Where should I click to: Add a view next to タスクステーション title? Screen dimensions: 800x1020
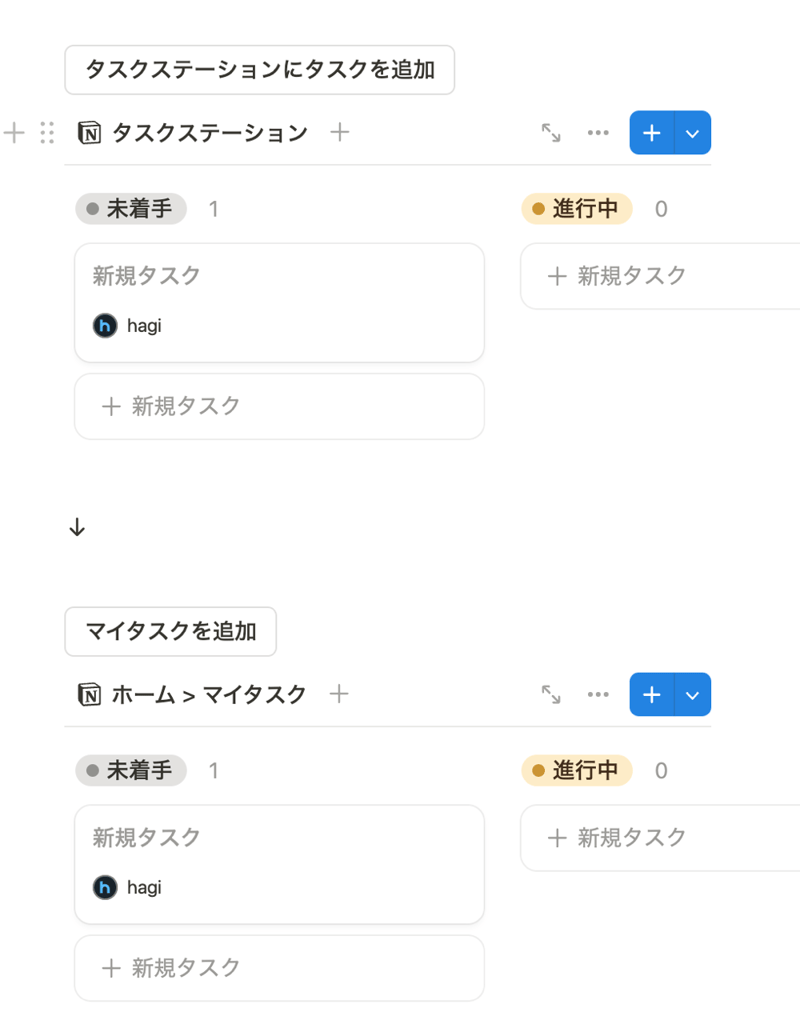(340, 133)
